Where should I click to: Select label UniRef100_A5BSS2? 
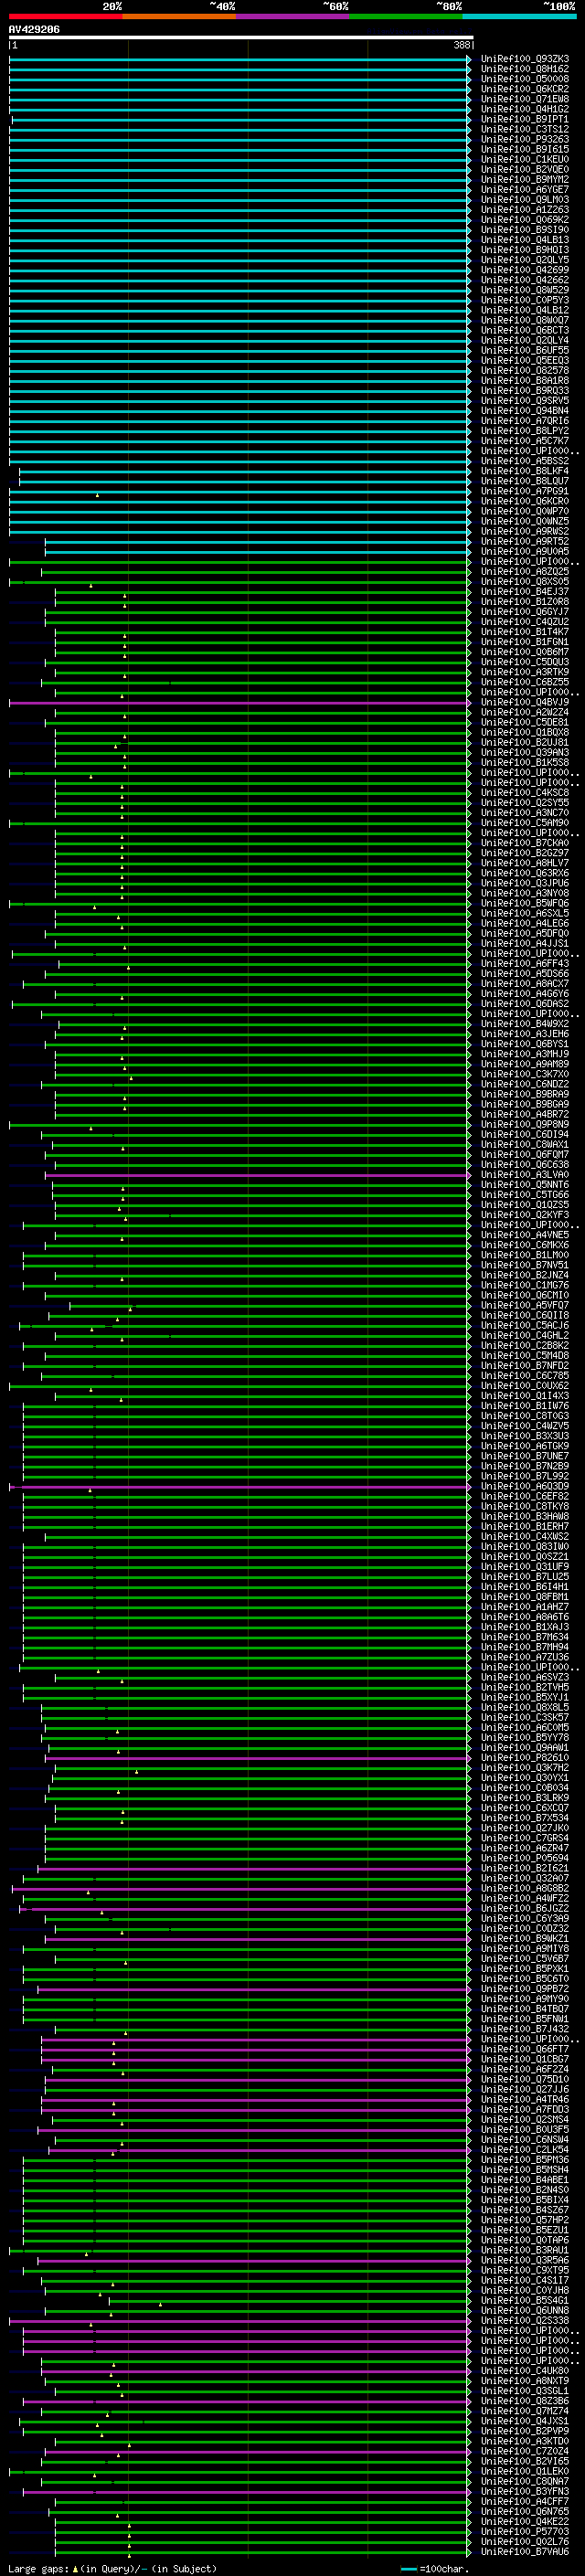[x=525, y=461]
